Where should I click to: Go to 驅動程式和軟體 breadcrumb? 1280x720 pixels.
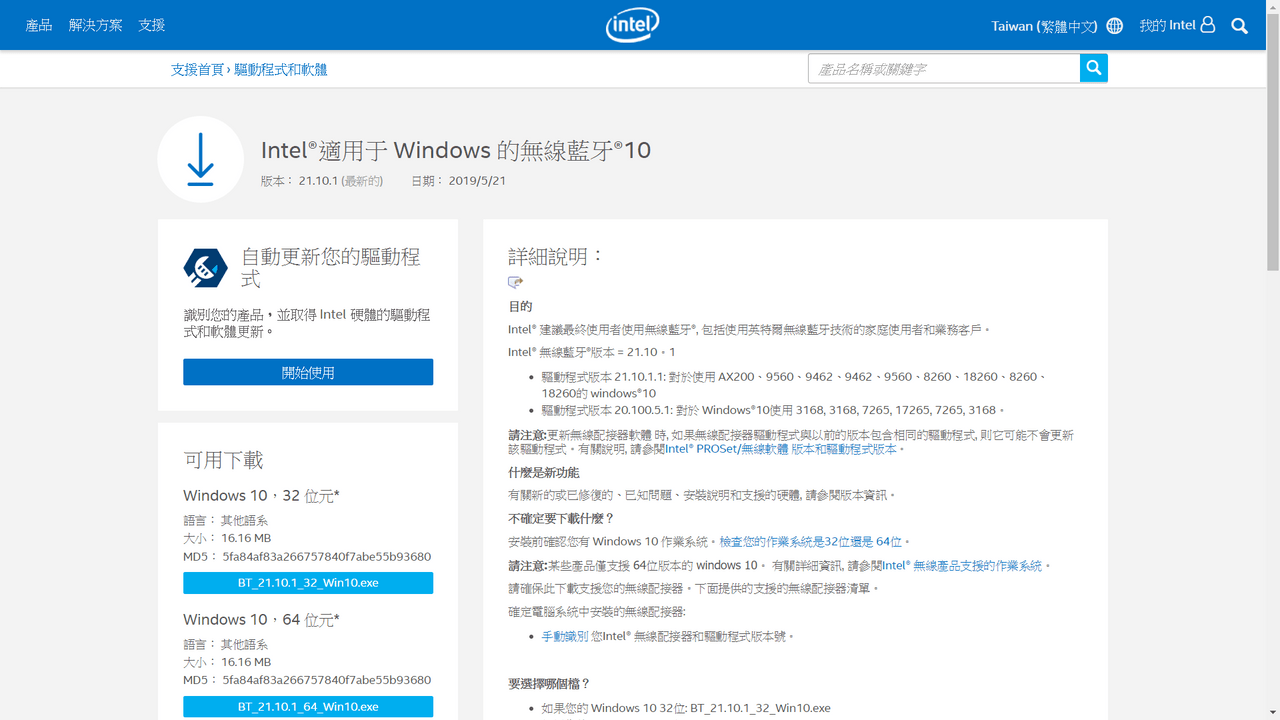coord(281,70)
